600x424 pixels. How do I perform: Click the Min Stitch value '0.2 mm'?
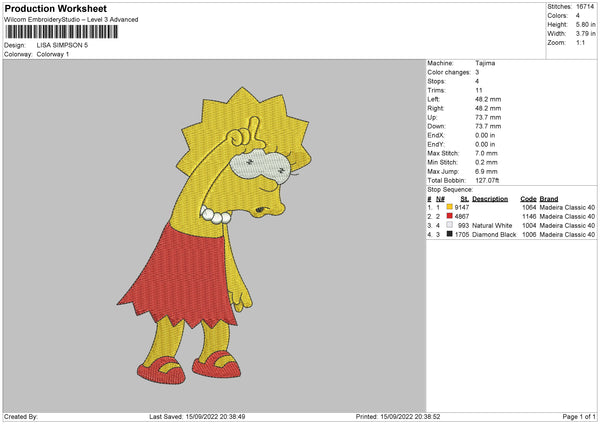pyautogui.click(x=486, y=162)
